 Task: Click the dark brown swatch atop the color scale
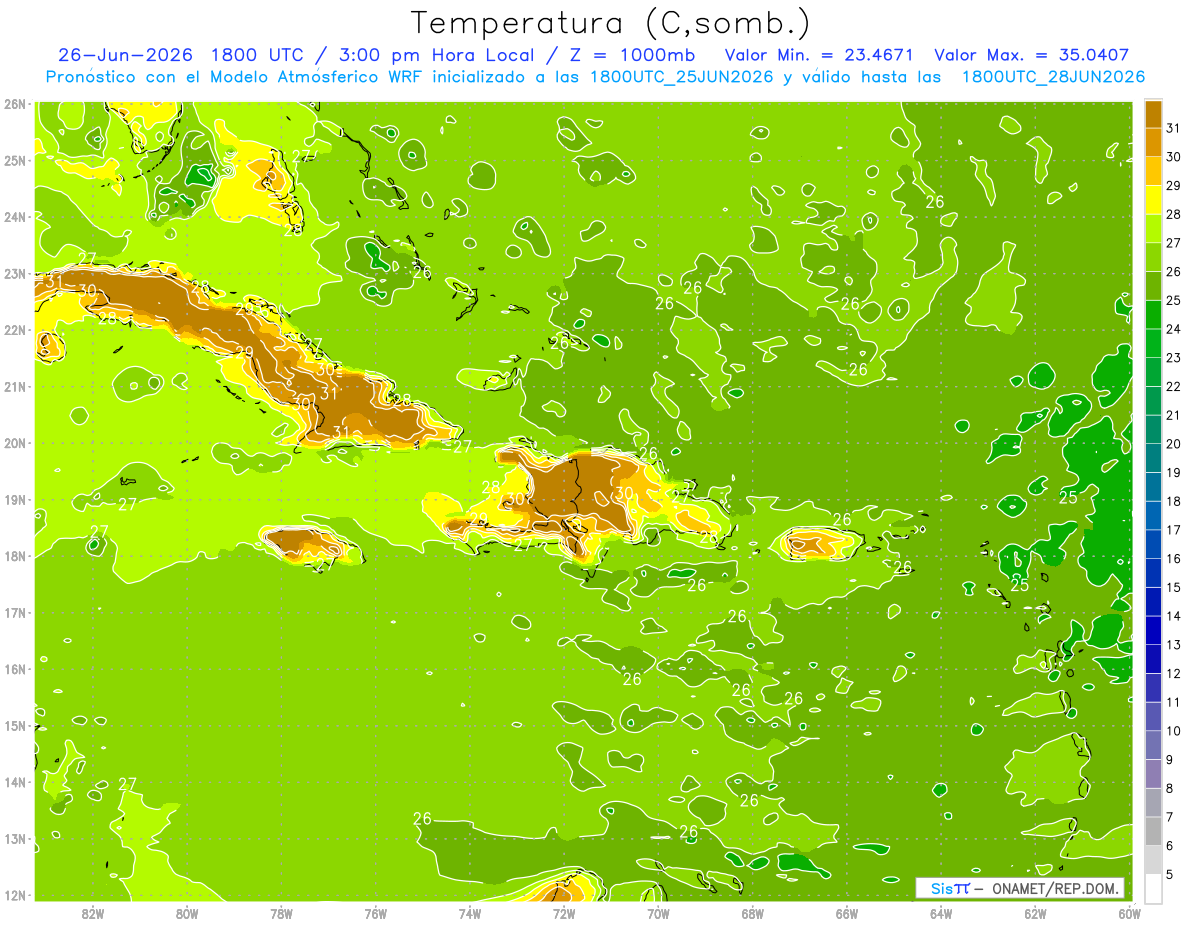click(x=1153, y=113)
